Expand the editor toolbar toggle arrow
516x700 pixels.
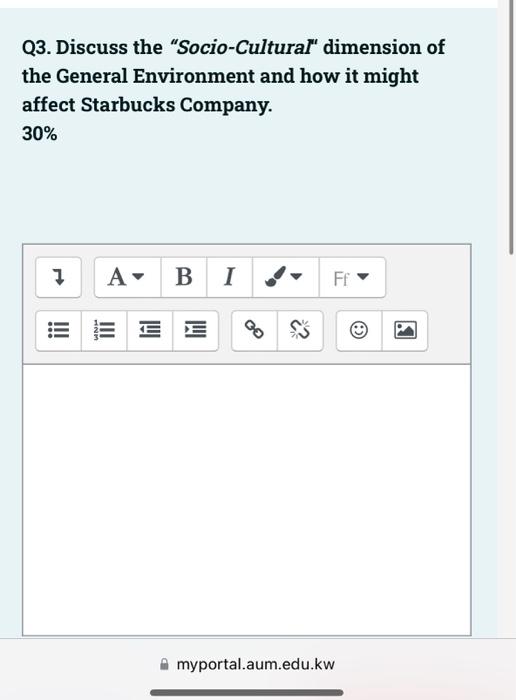tap(58, 277)
